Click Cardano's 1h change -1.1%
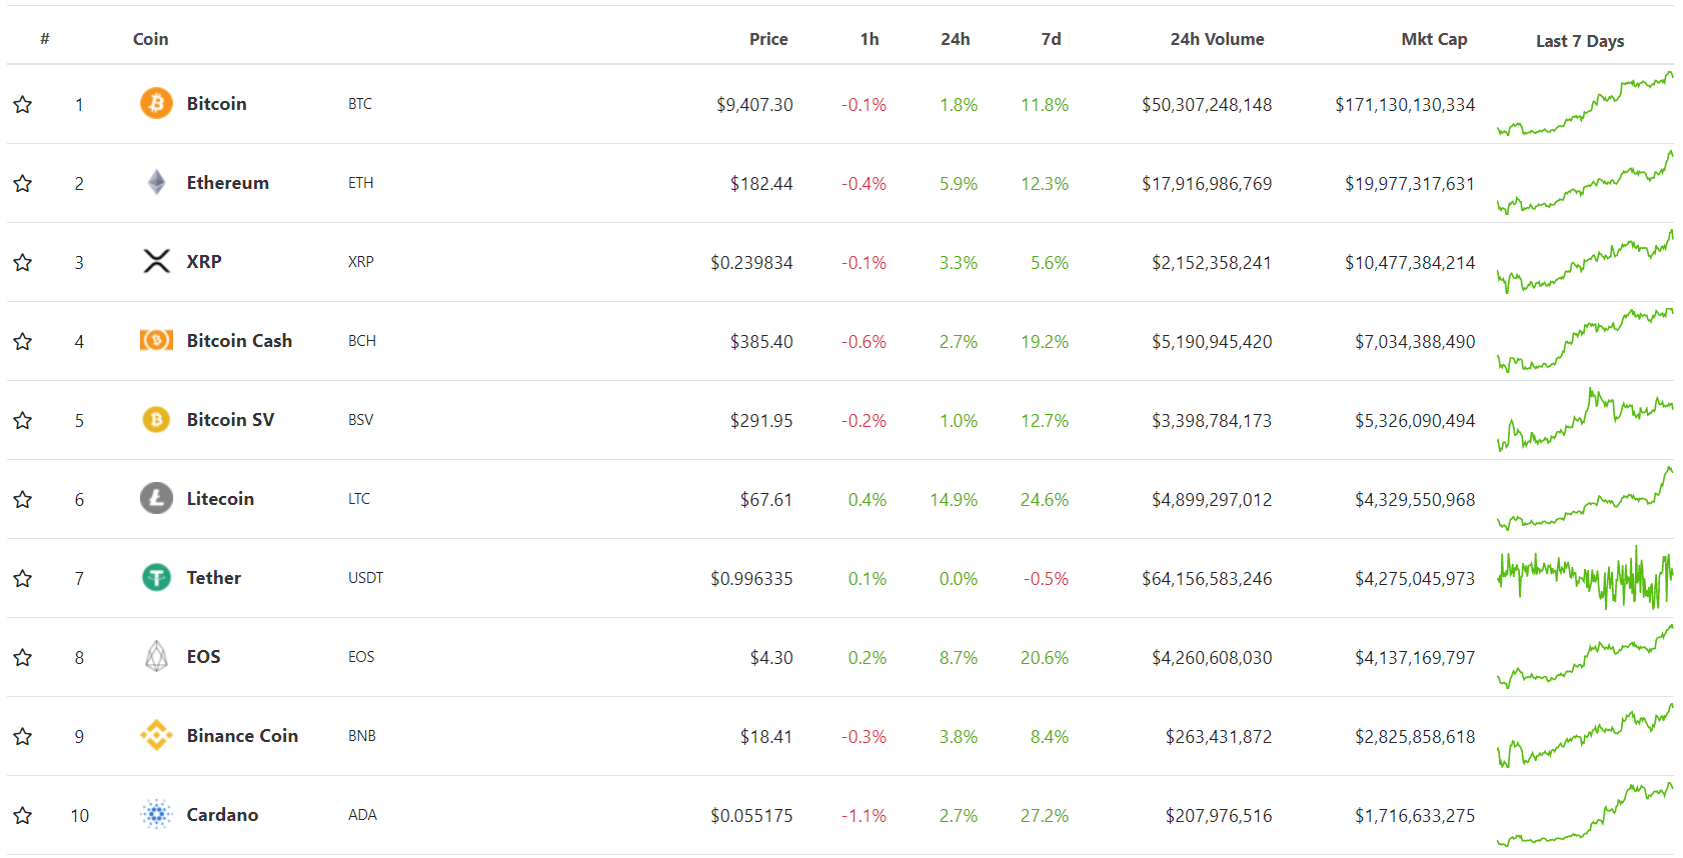The width and height of the screenshot is (1683, 858). (864, 815)
